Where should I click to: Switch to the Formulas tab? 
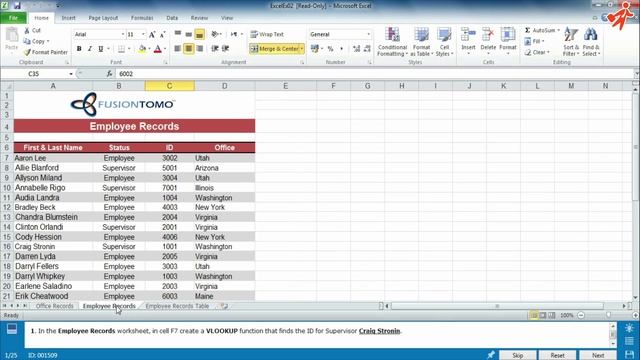coord(142,18)
